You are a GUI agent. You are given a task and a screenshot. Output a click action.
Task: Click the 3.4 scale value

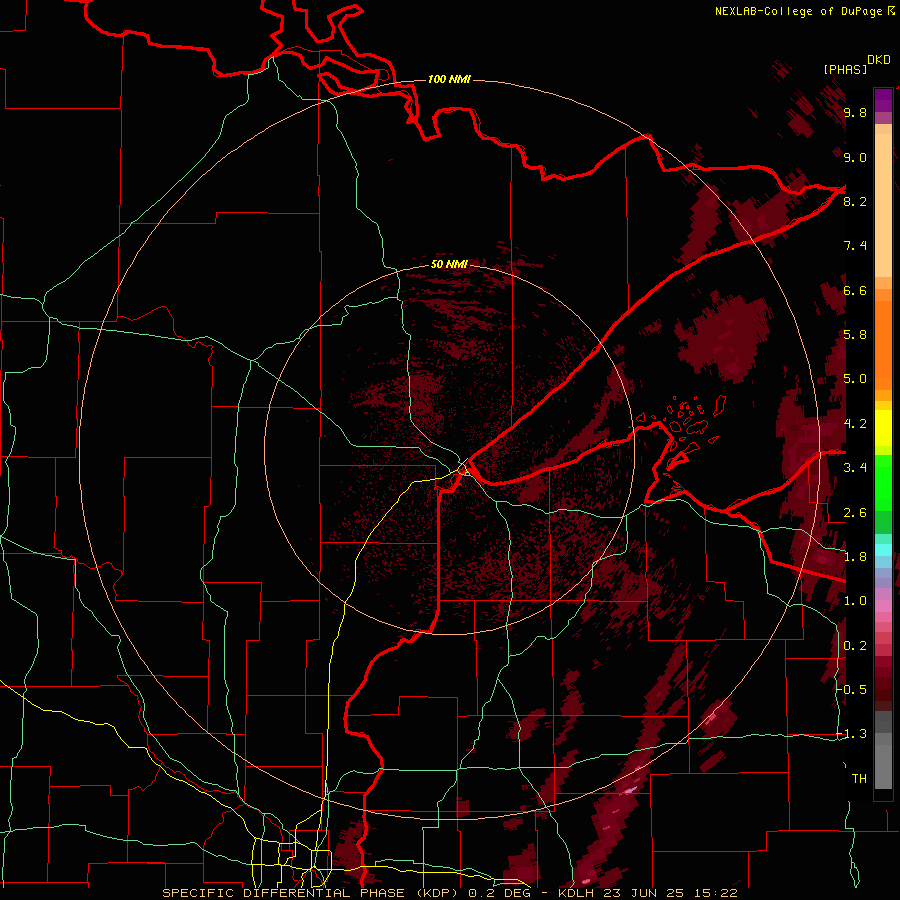[x=855, y=468]
